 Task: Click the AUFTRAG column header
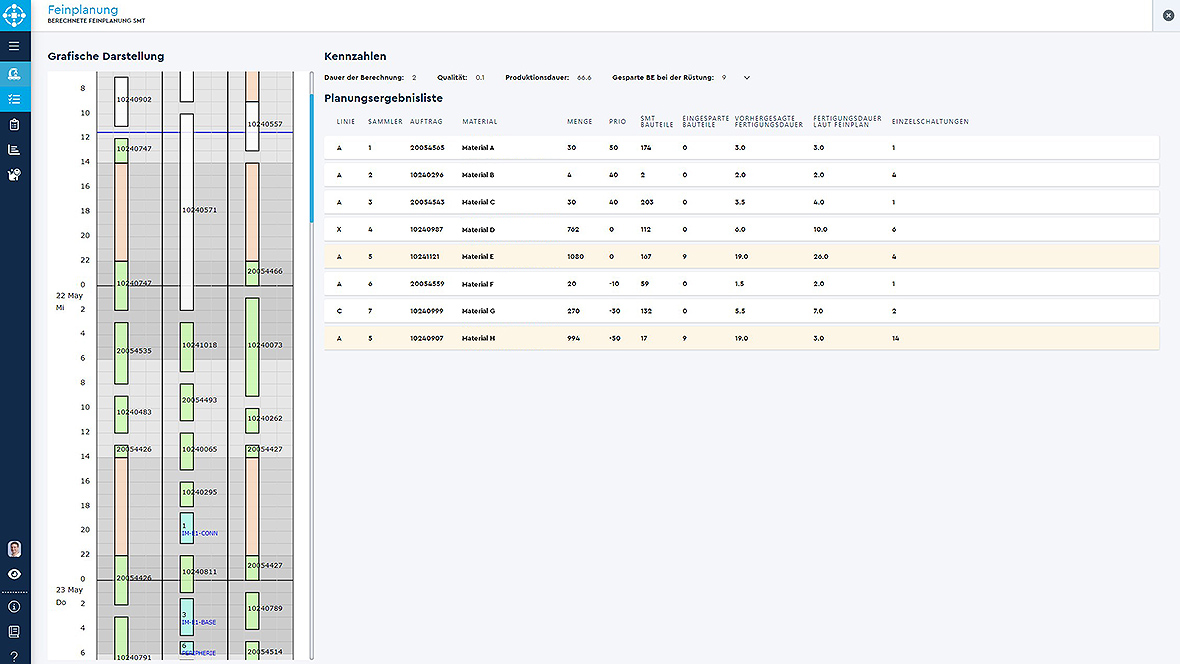(426, 121)
